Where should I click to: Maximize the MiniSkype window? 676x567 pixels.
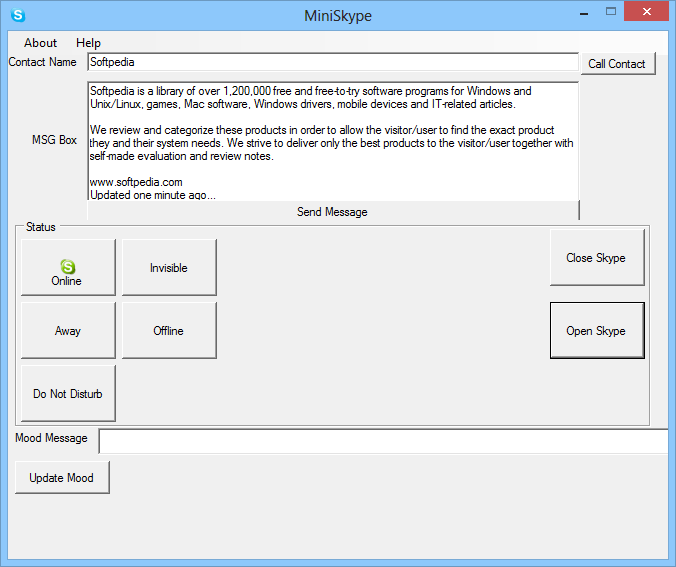[x=611, y=12]
